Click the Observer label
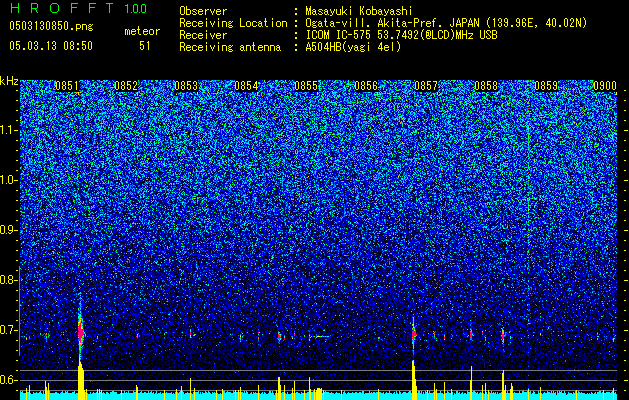Screen dimensions: 629x400 203,11
